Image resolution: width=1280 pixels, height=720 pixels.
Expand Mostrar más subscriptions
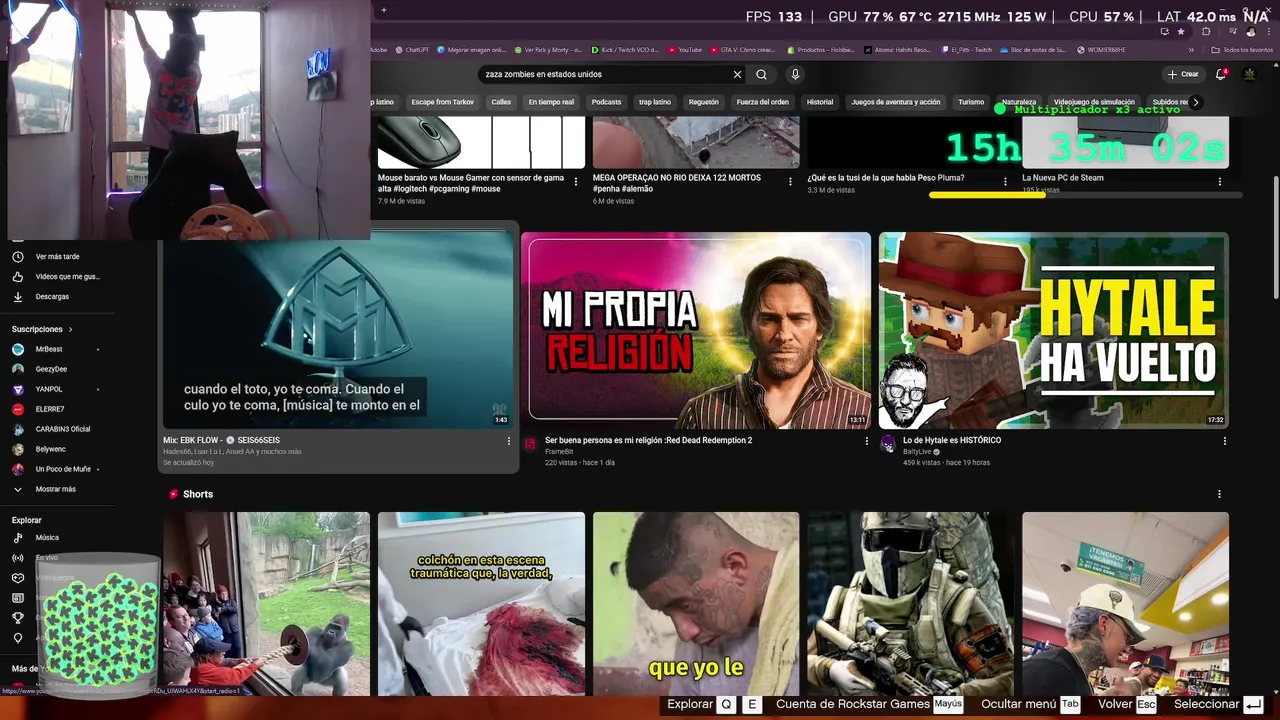pyautogui.click(x=57, y=489)
